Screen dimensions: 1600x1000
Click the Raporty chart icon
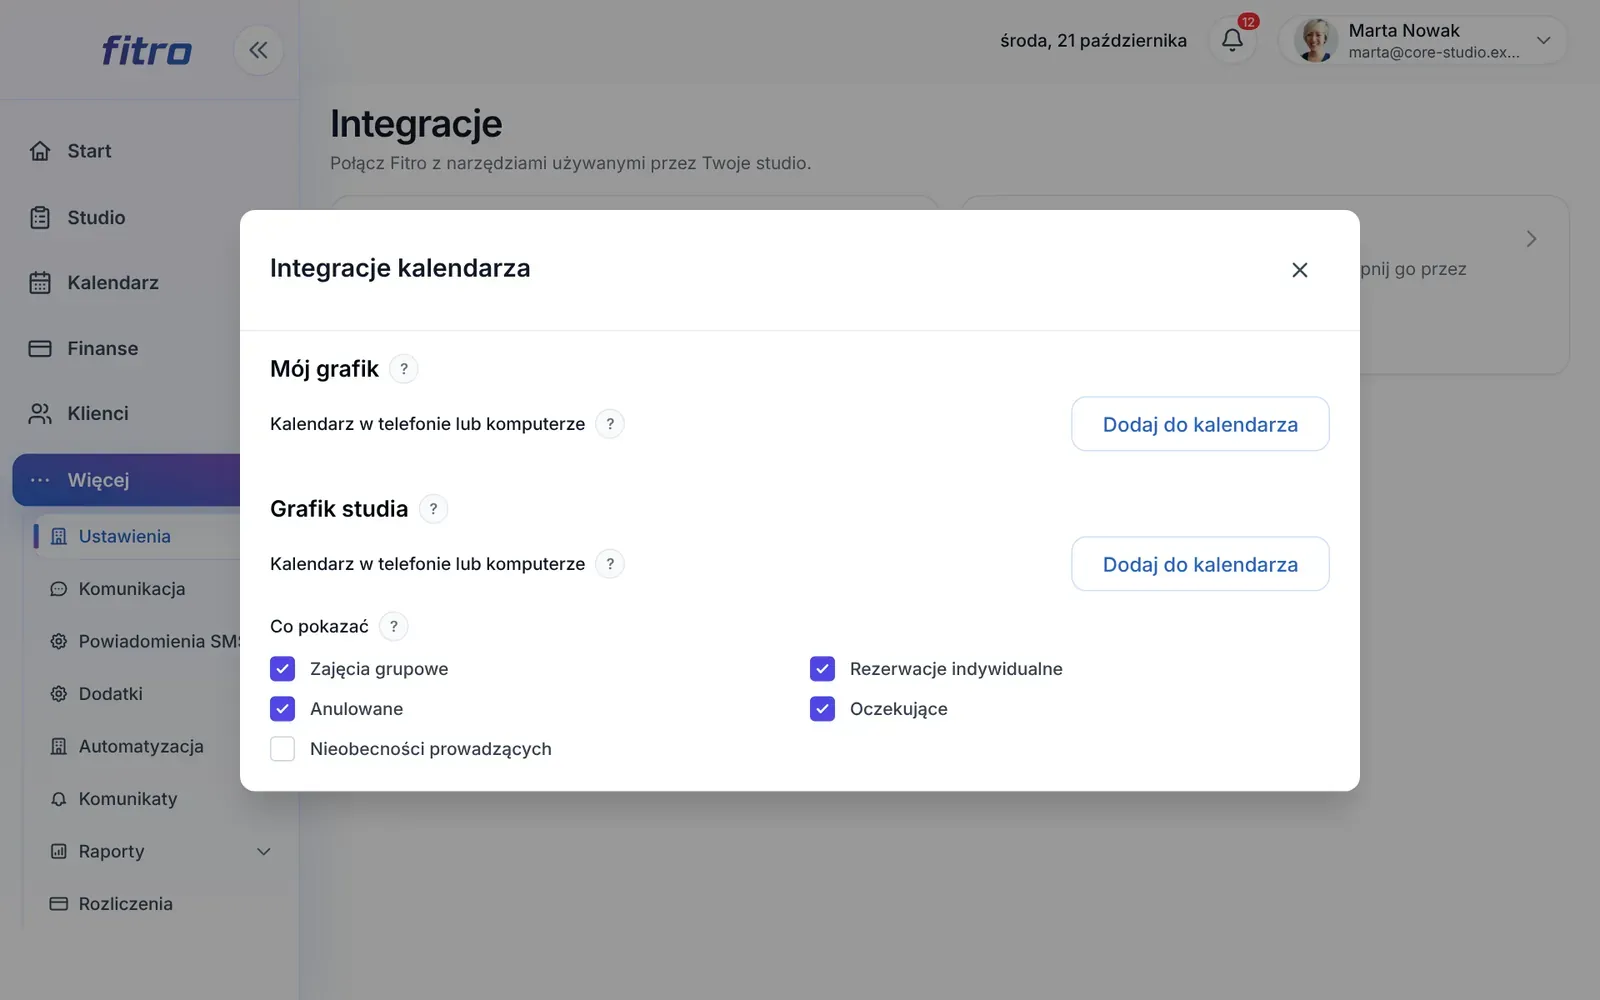59,852
